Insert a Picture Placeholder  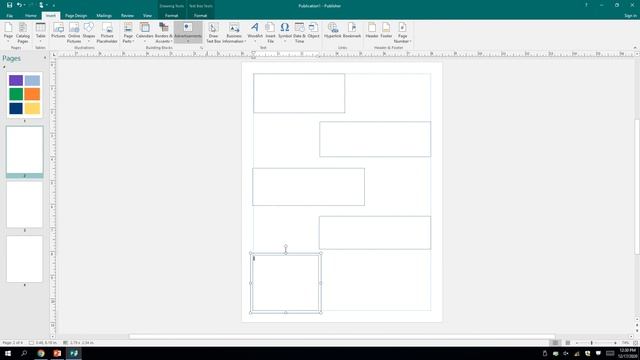(x=107, y=33)
